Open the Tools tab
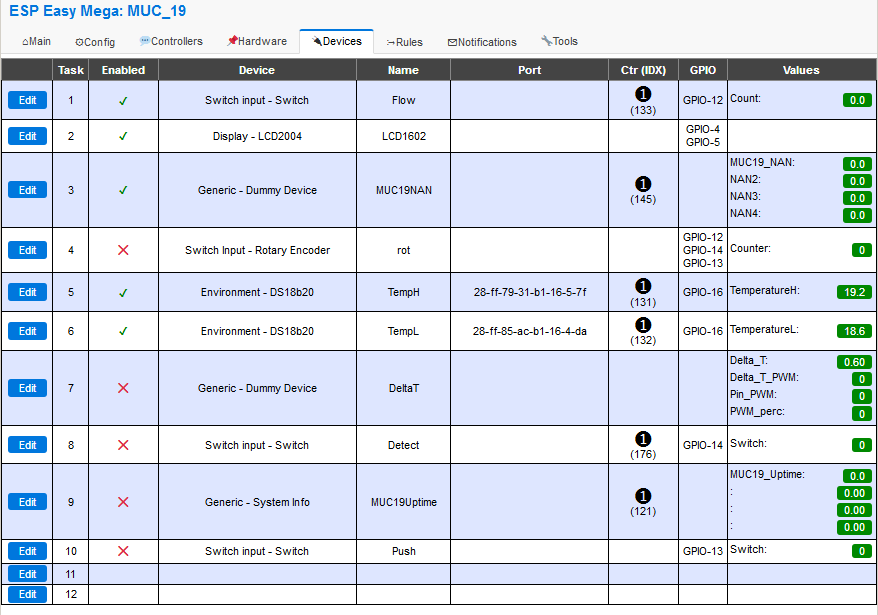The height and width of the screenshot is (615, 878). click(x=559, y=41)
